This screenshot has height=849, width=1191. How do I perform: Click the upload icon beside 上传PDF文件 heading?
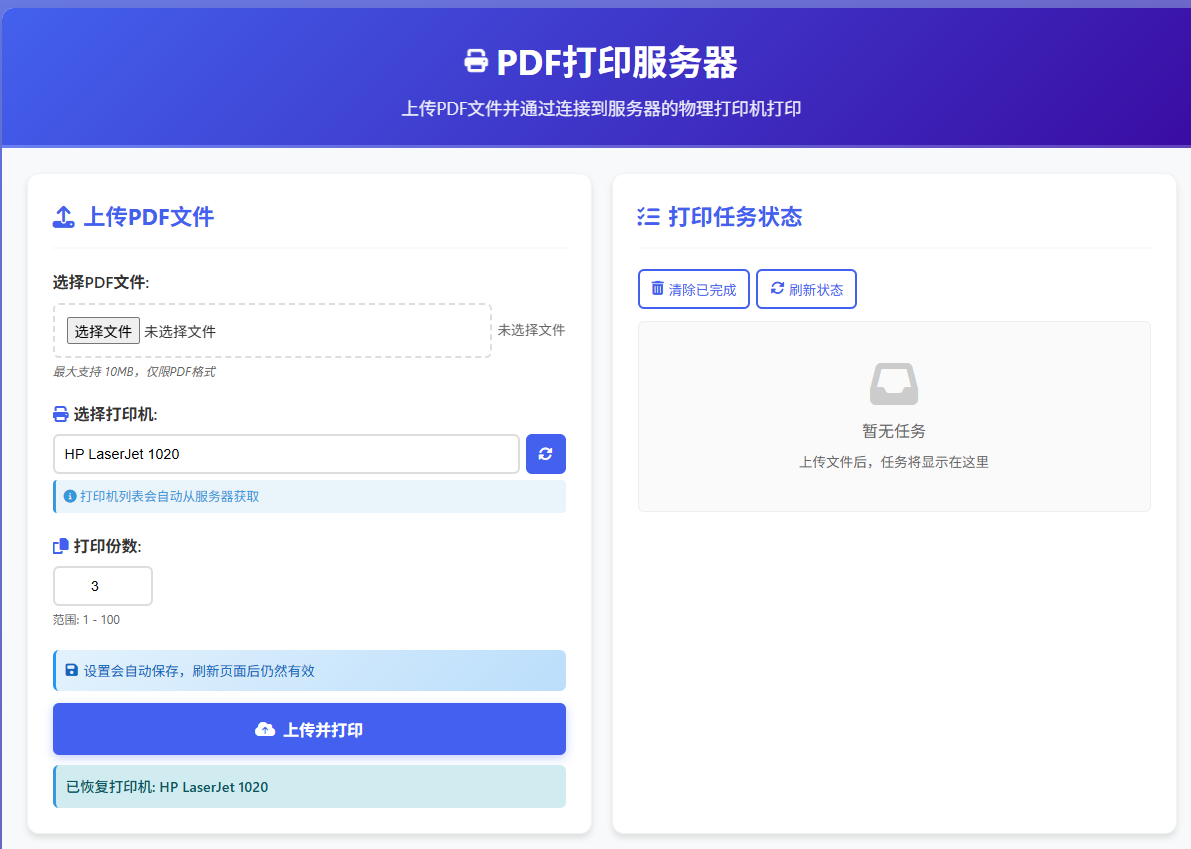64,217
